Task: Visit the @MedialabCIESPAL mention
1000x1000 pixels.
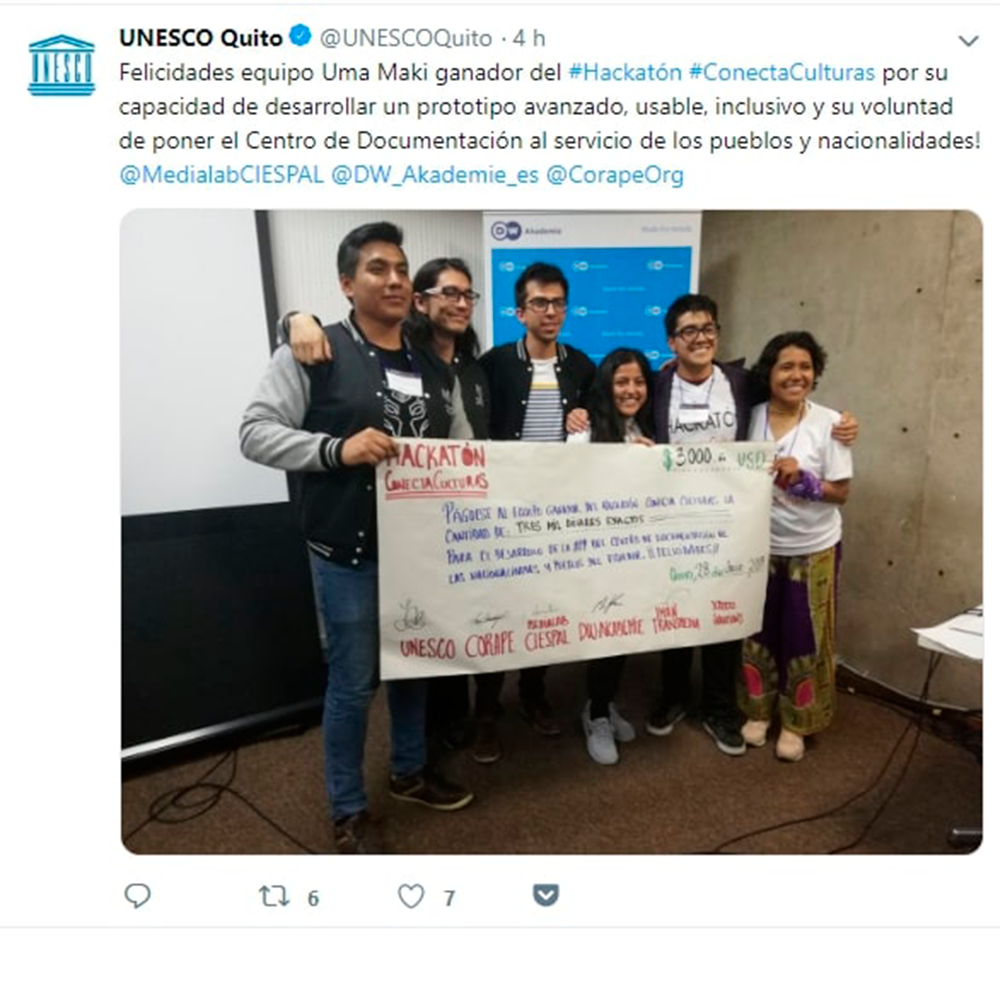Action: pos(221,175)
